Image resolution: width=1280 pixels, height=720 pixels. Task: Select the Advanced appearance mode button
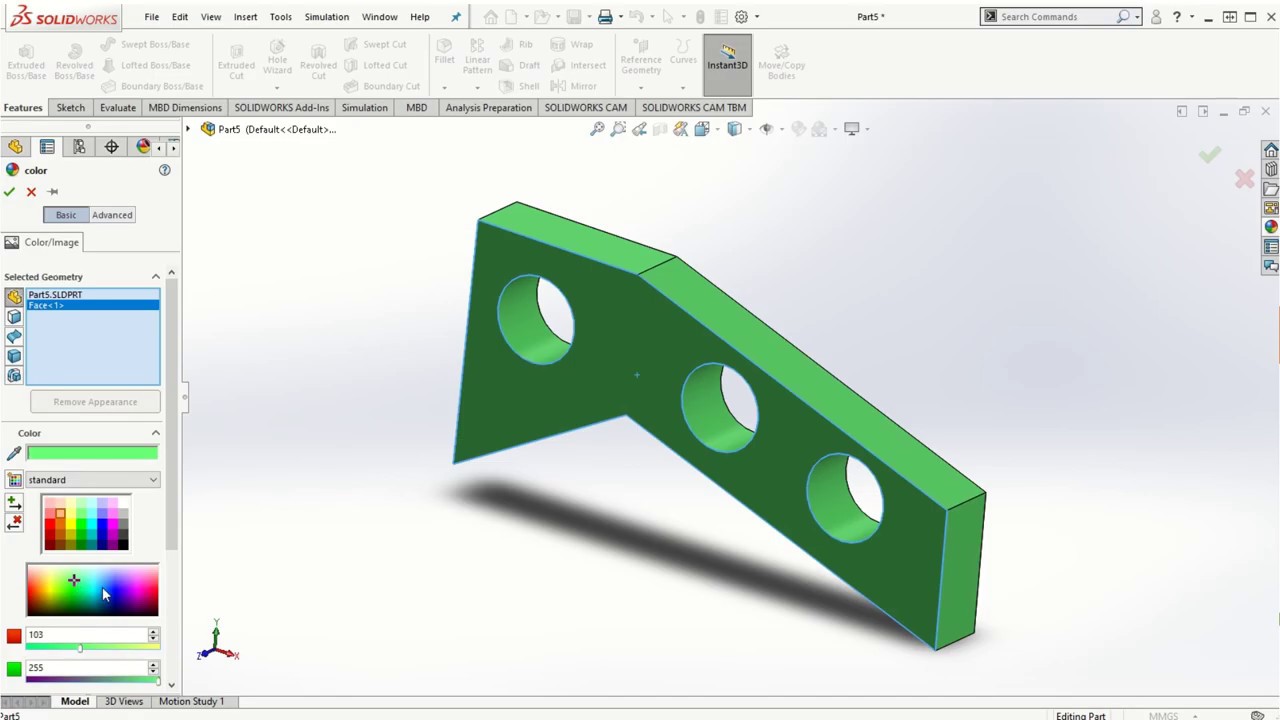pos(112,215)
